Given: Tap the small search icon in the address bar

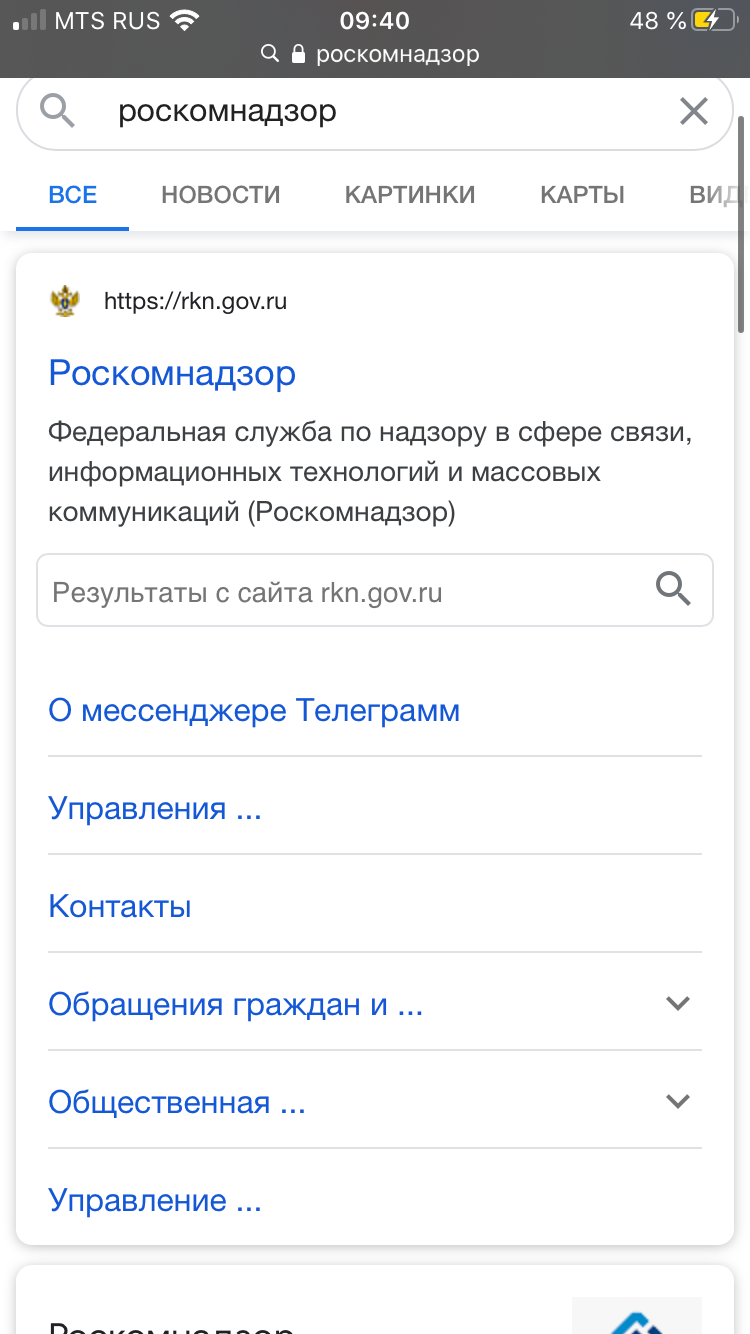Looking at the screenshot, I should pos(269,54).
